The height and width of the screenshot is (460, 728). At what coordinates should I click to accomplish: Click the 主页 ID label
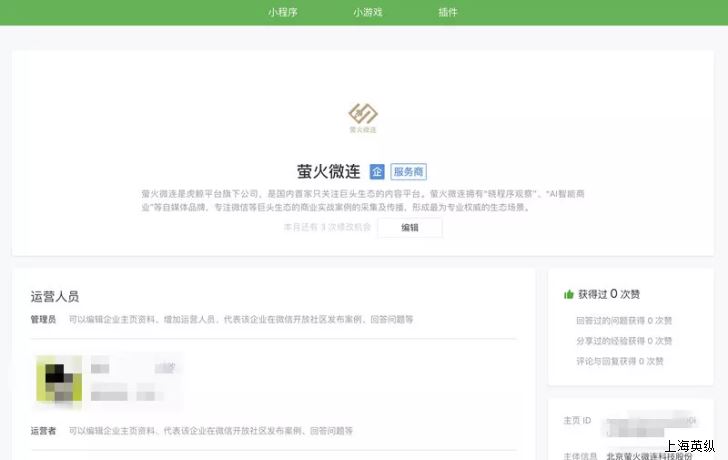577,421
